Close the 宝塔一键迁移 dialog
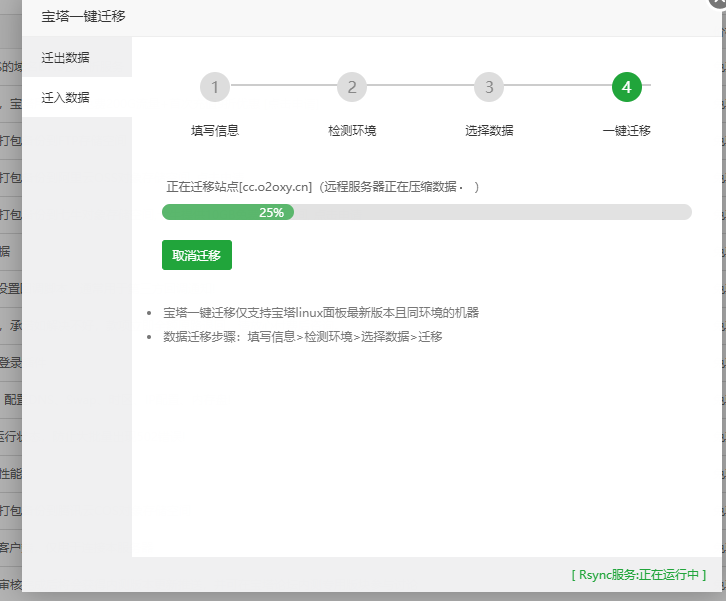726x601 pixels. [718, 2]
